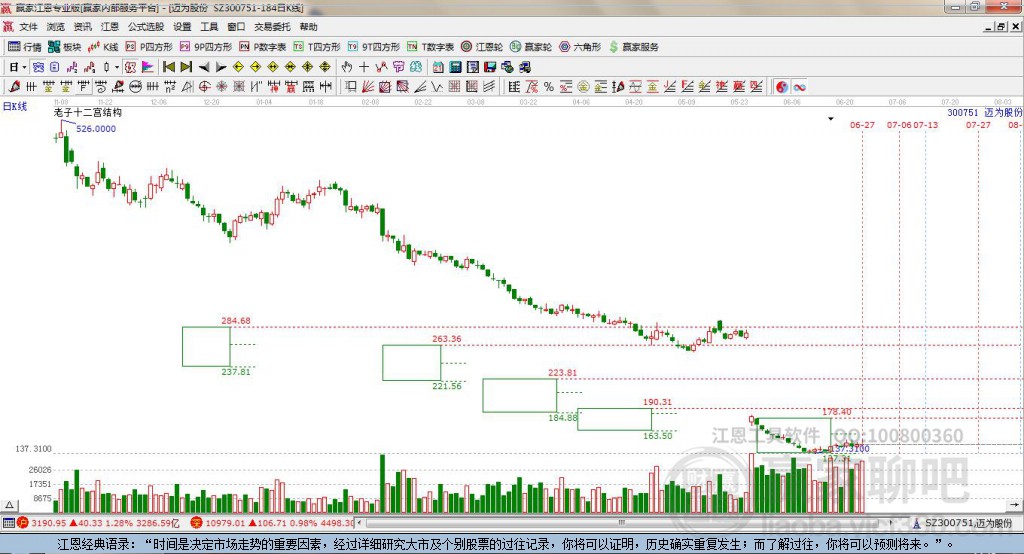1024x554 pixels.
Task: Open the 交易委托 menu
Action: point(273,27)
